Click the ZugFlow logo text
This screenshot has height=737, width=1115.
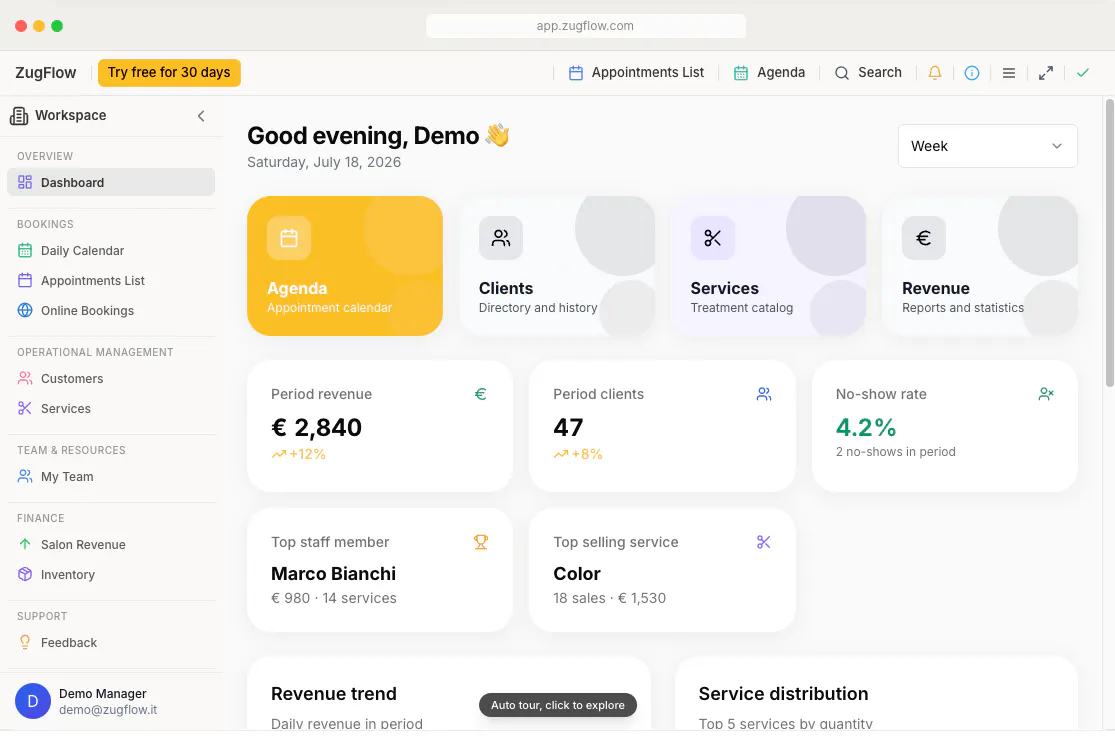46,73
